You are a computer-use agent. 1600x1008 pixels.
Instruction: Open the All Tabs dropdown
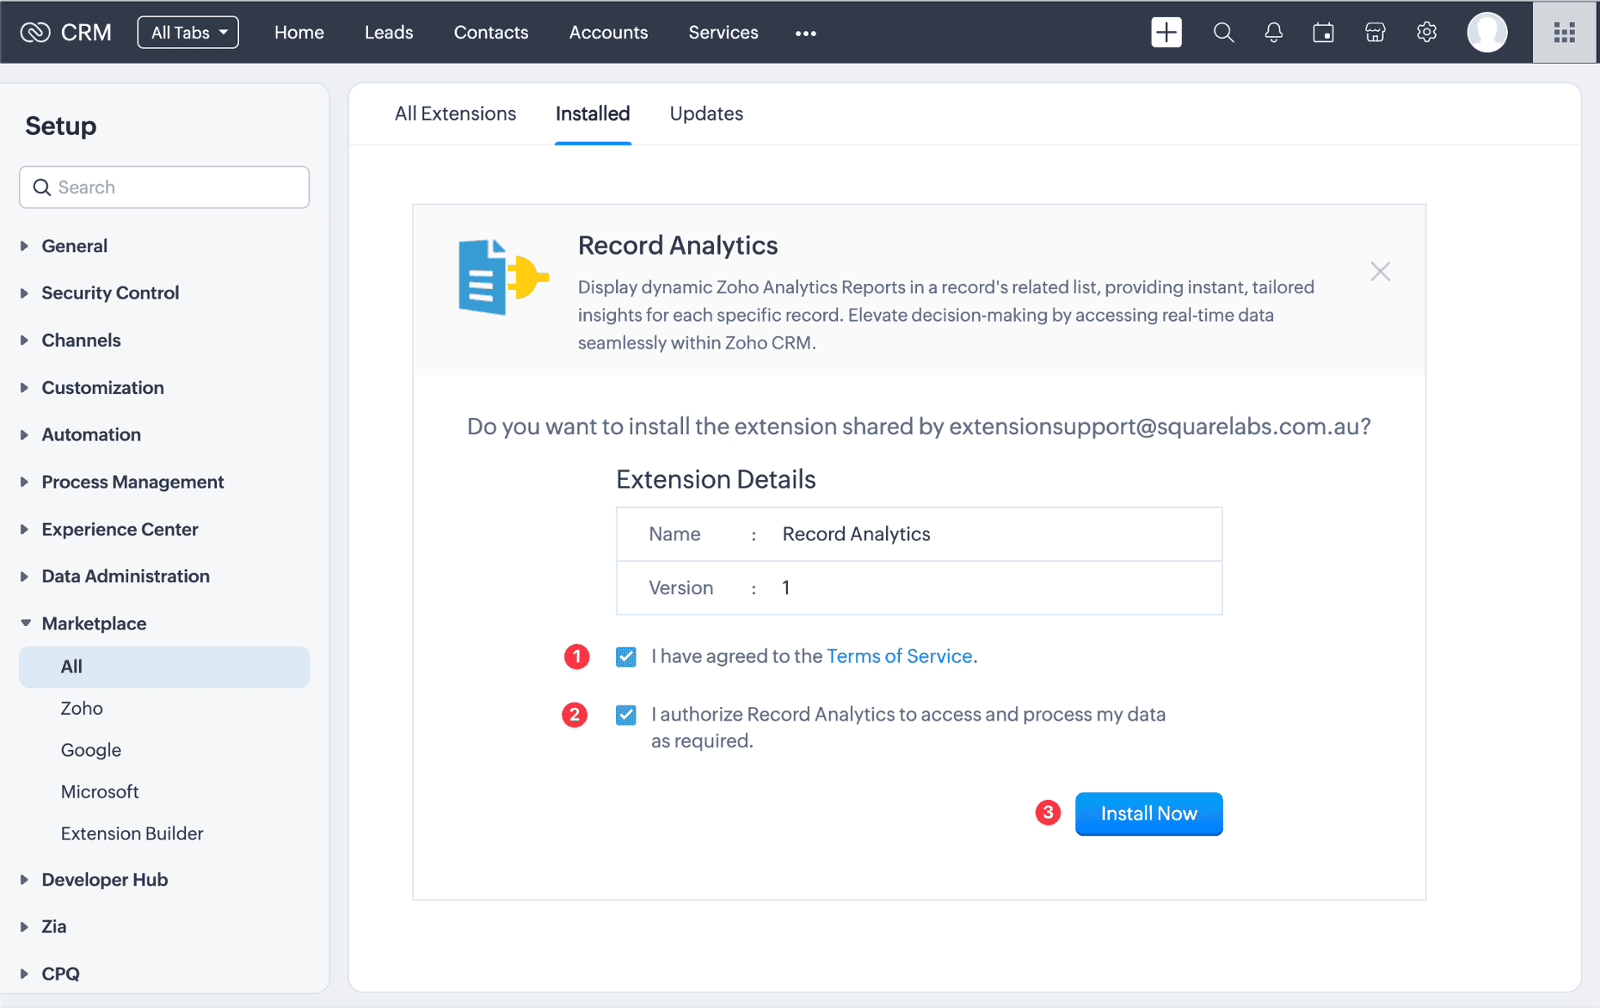(x=188, y=32)
